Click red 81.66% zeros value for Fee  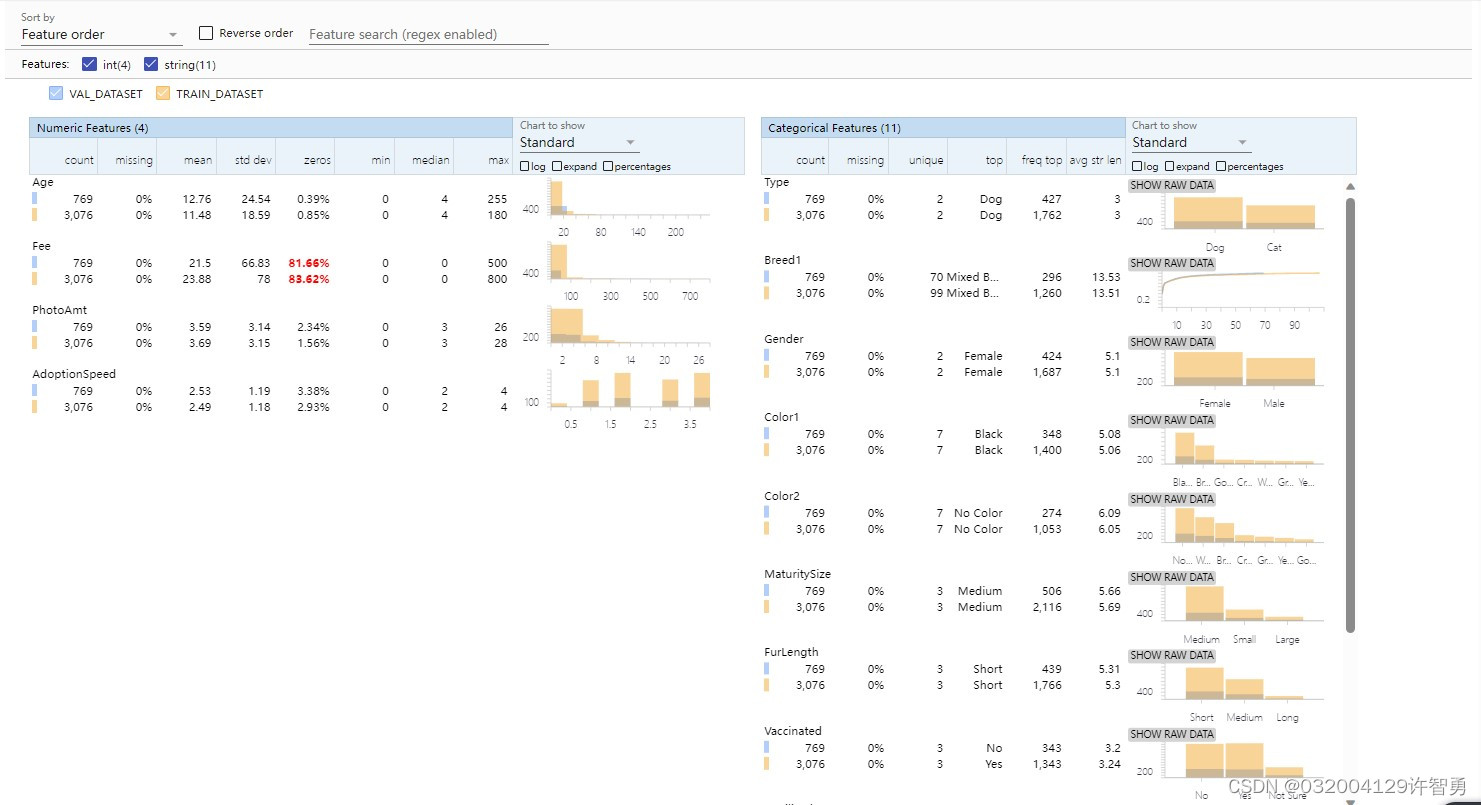pos(309,263)
